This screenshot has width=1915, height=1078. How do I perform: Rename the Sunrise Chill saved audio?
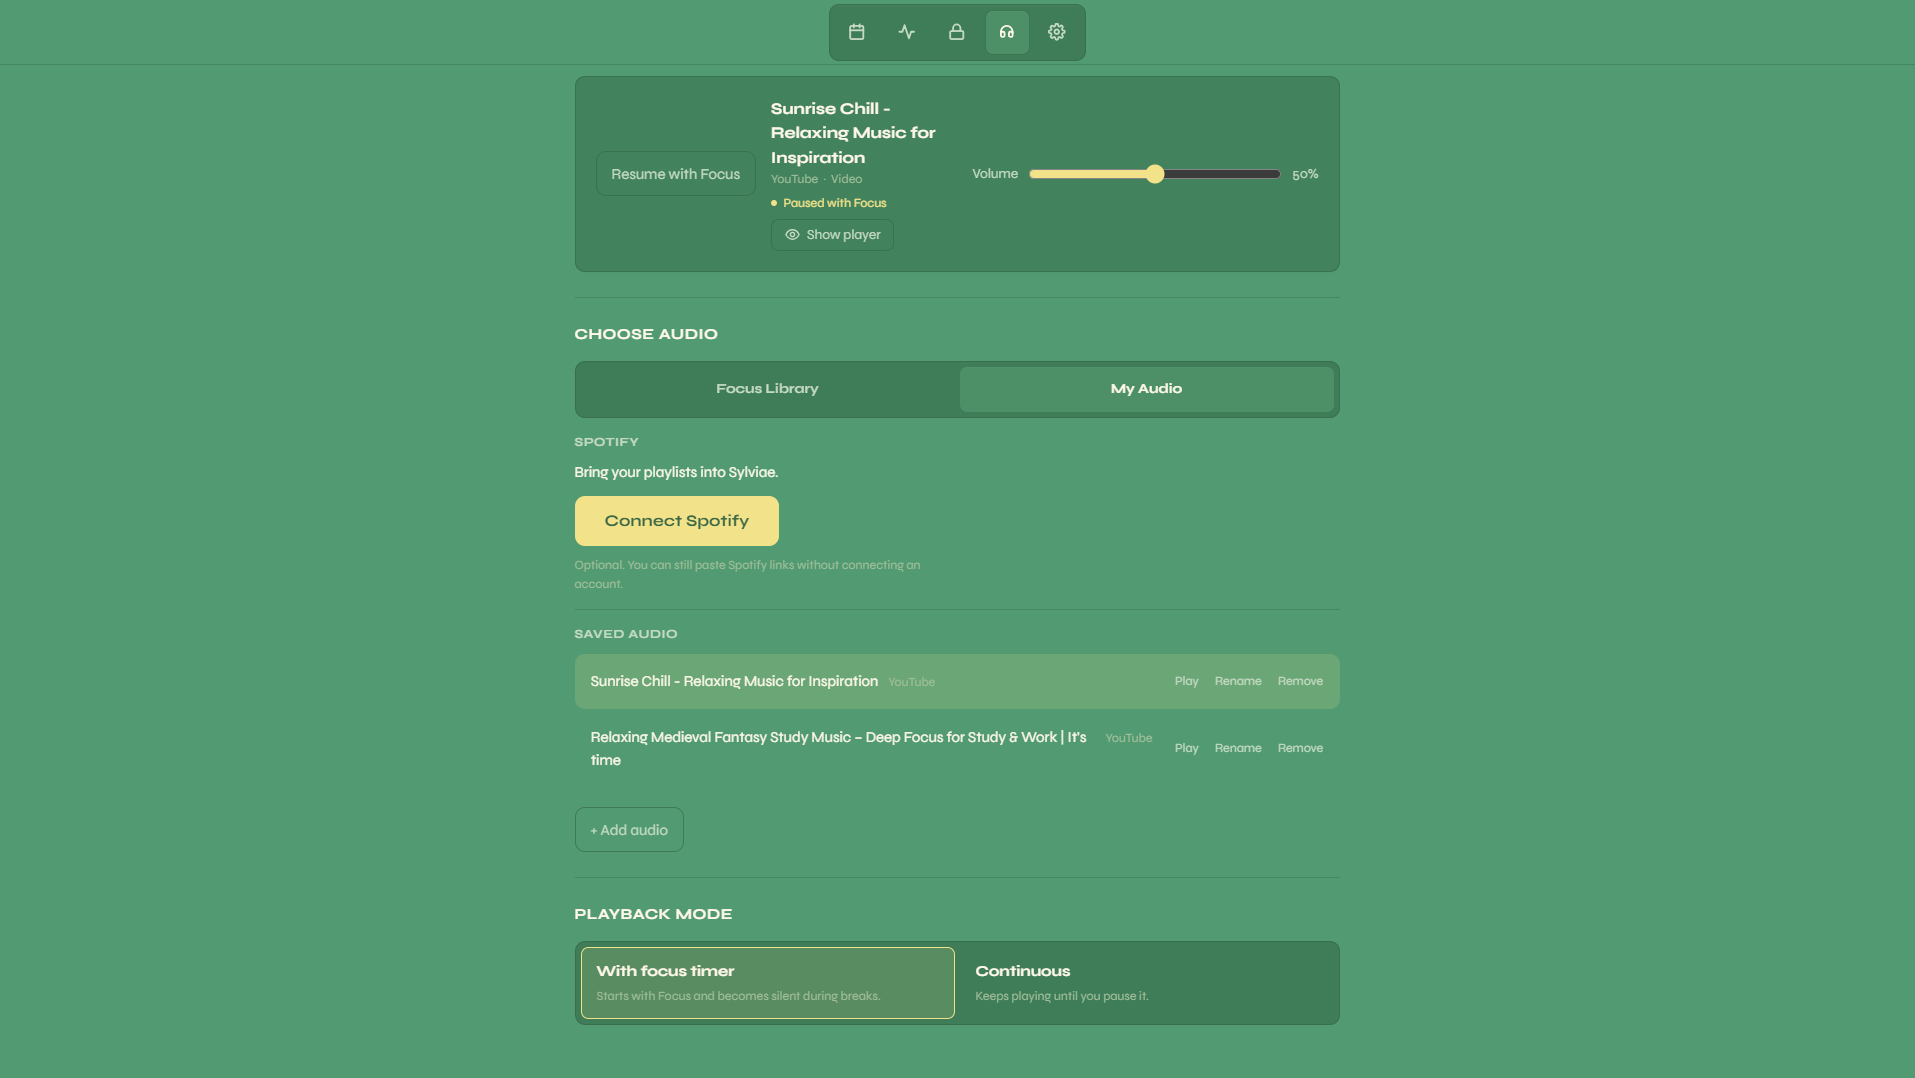tap(1238, 681)
